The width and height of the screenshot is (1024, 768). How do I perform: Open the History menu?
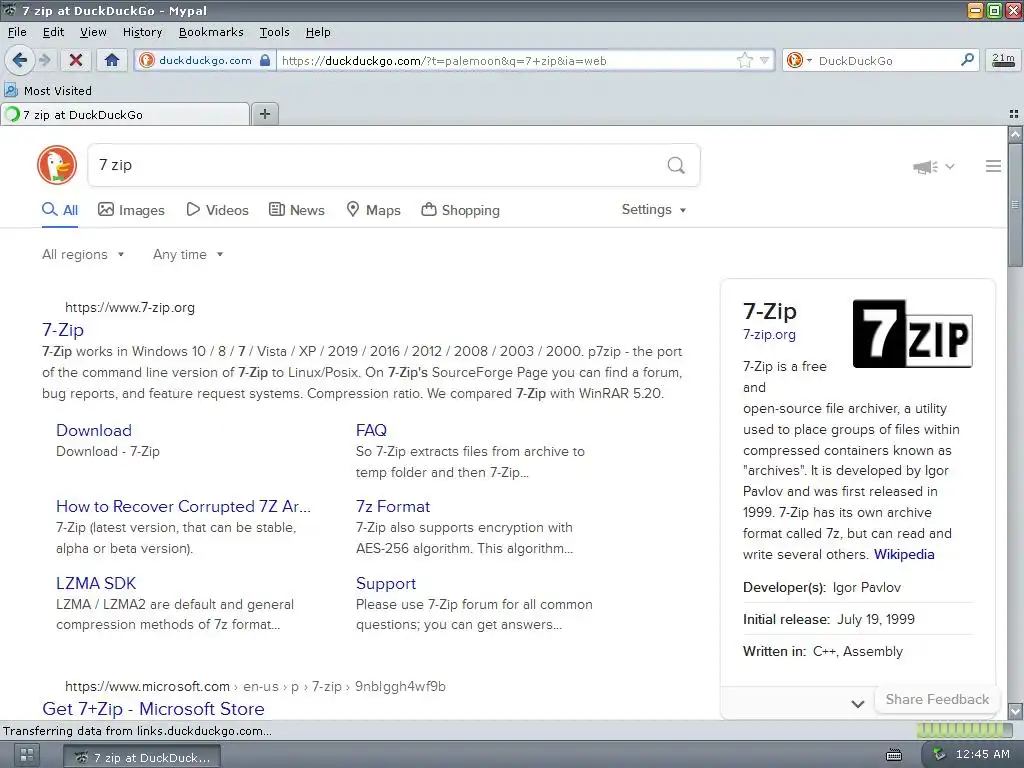pyautogui.click(x=142, y=31)
